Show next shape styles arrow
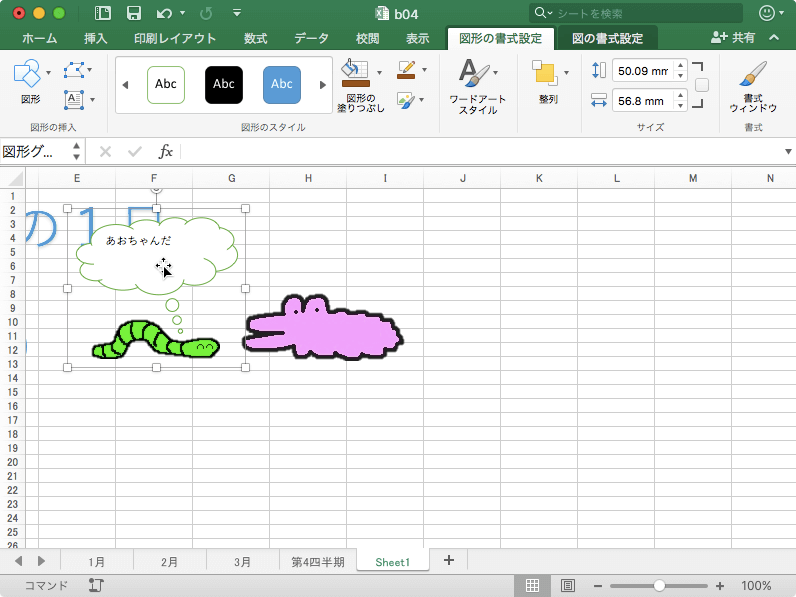This screenshot has width=796, height=597. (322, 85)
